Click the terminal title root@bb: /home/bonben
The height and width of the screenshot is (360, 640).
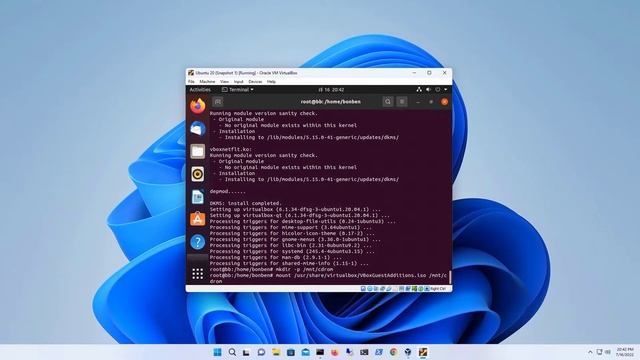pyautogui.click(x=331, y=102)
